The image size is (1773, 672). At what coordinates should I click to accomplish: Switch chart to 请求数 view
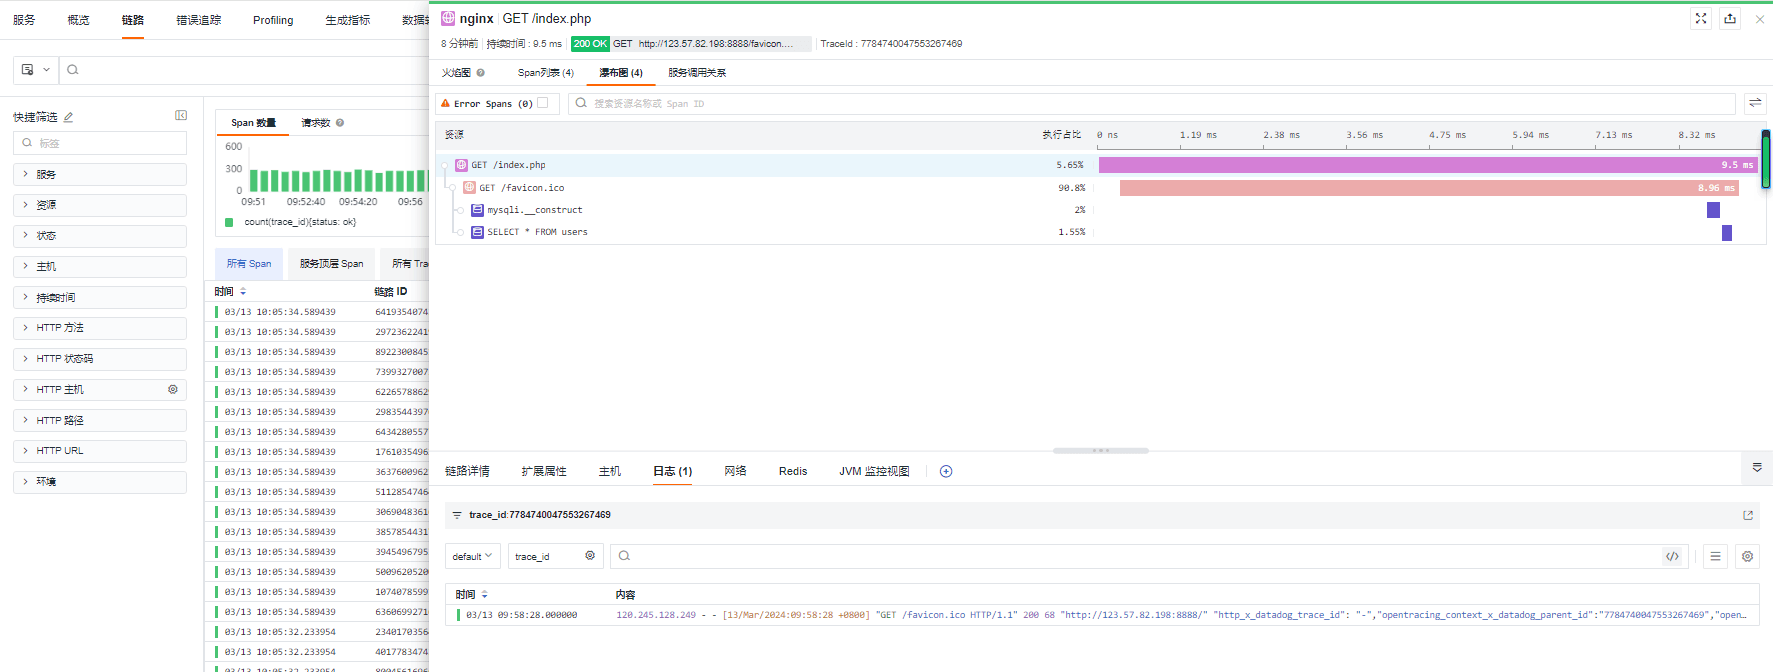point(316,123)
